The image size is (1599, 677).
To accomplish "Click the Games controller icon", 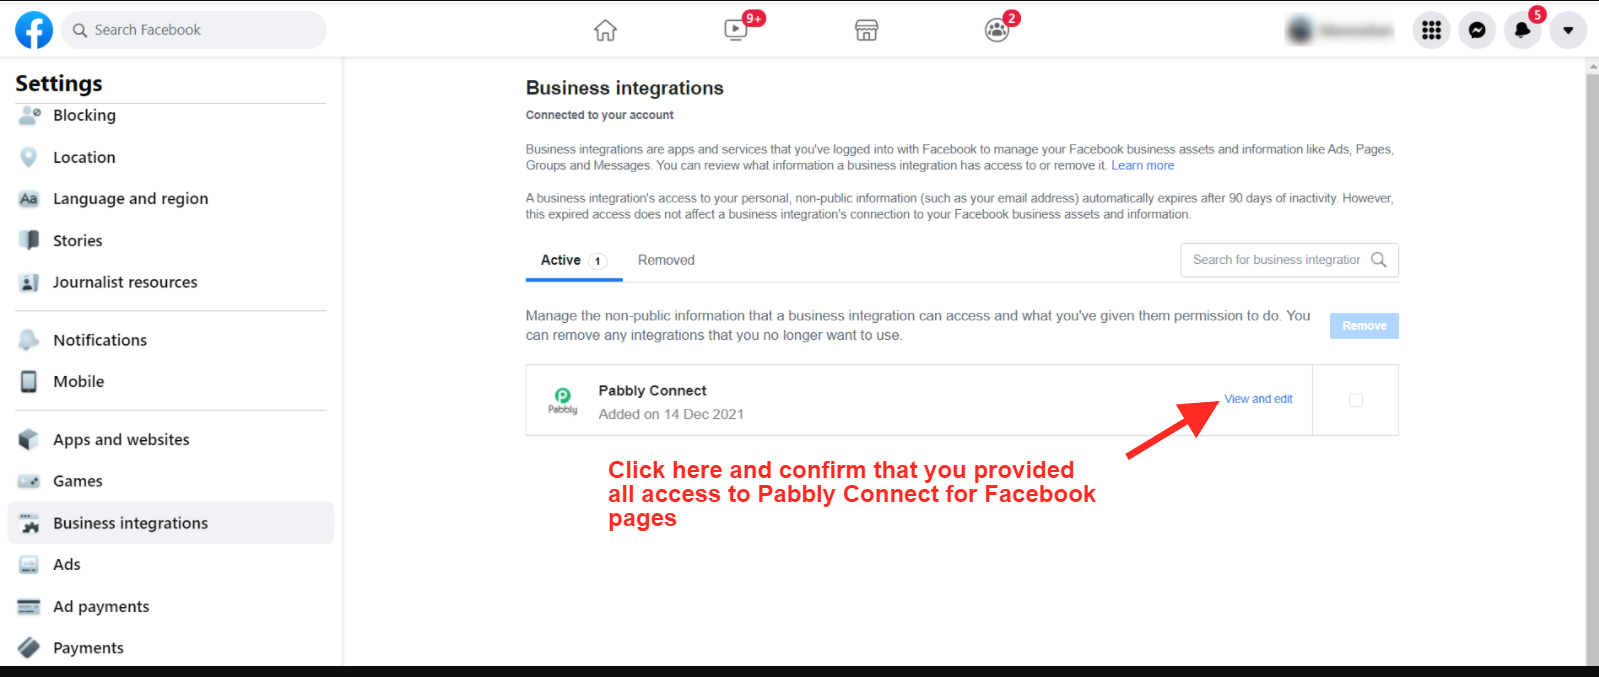I will click(29, 482).
